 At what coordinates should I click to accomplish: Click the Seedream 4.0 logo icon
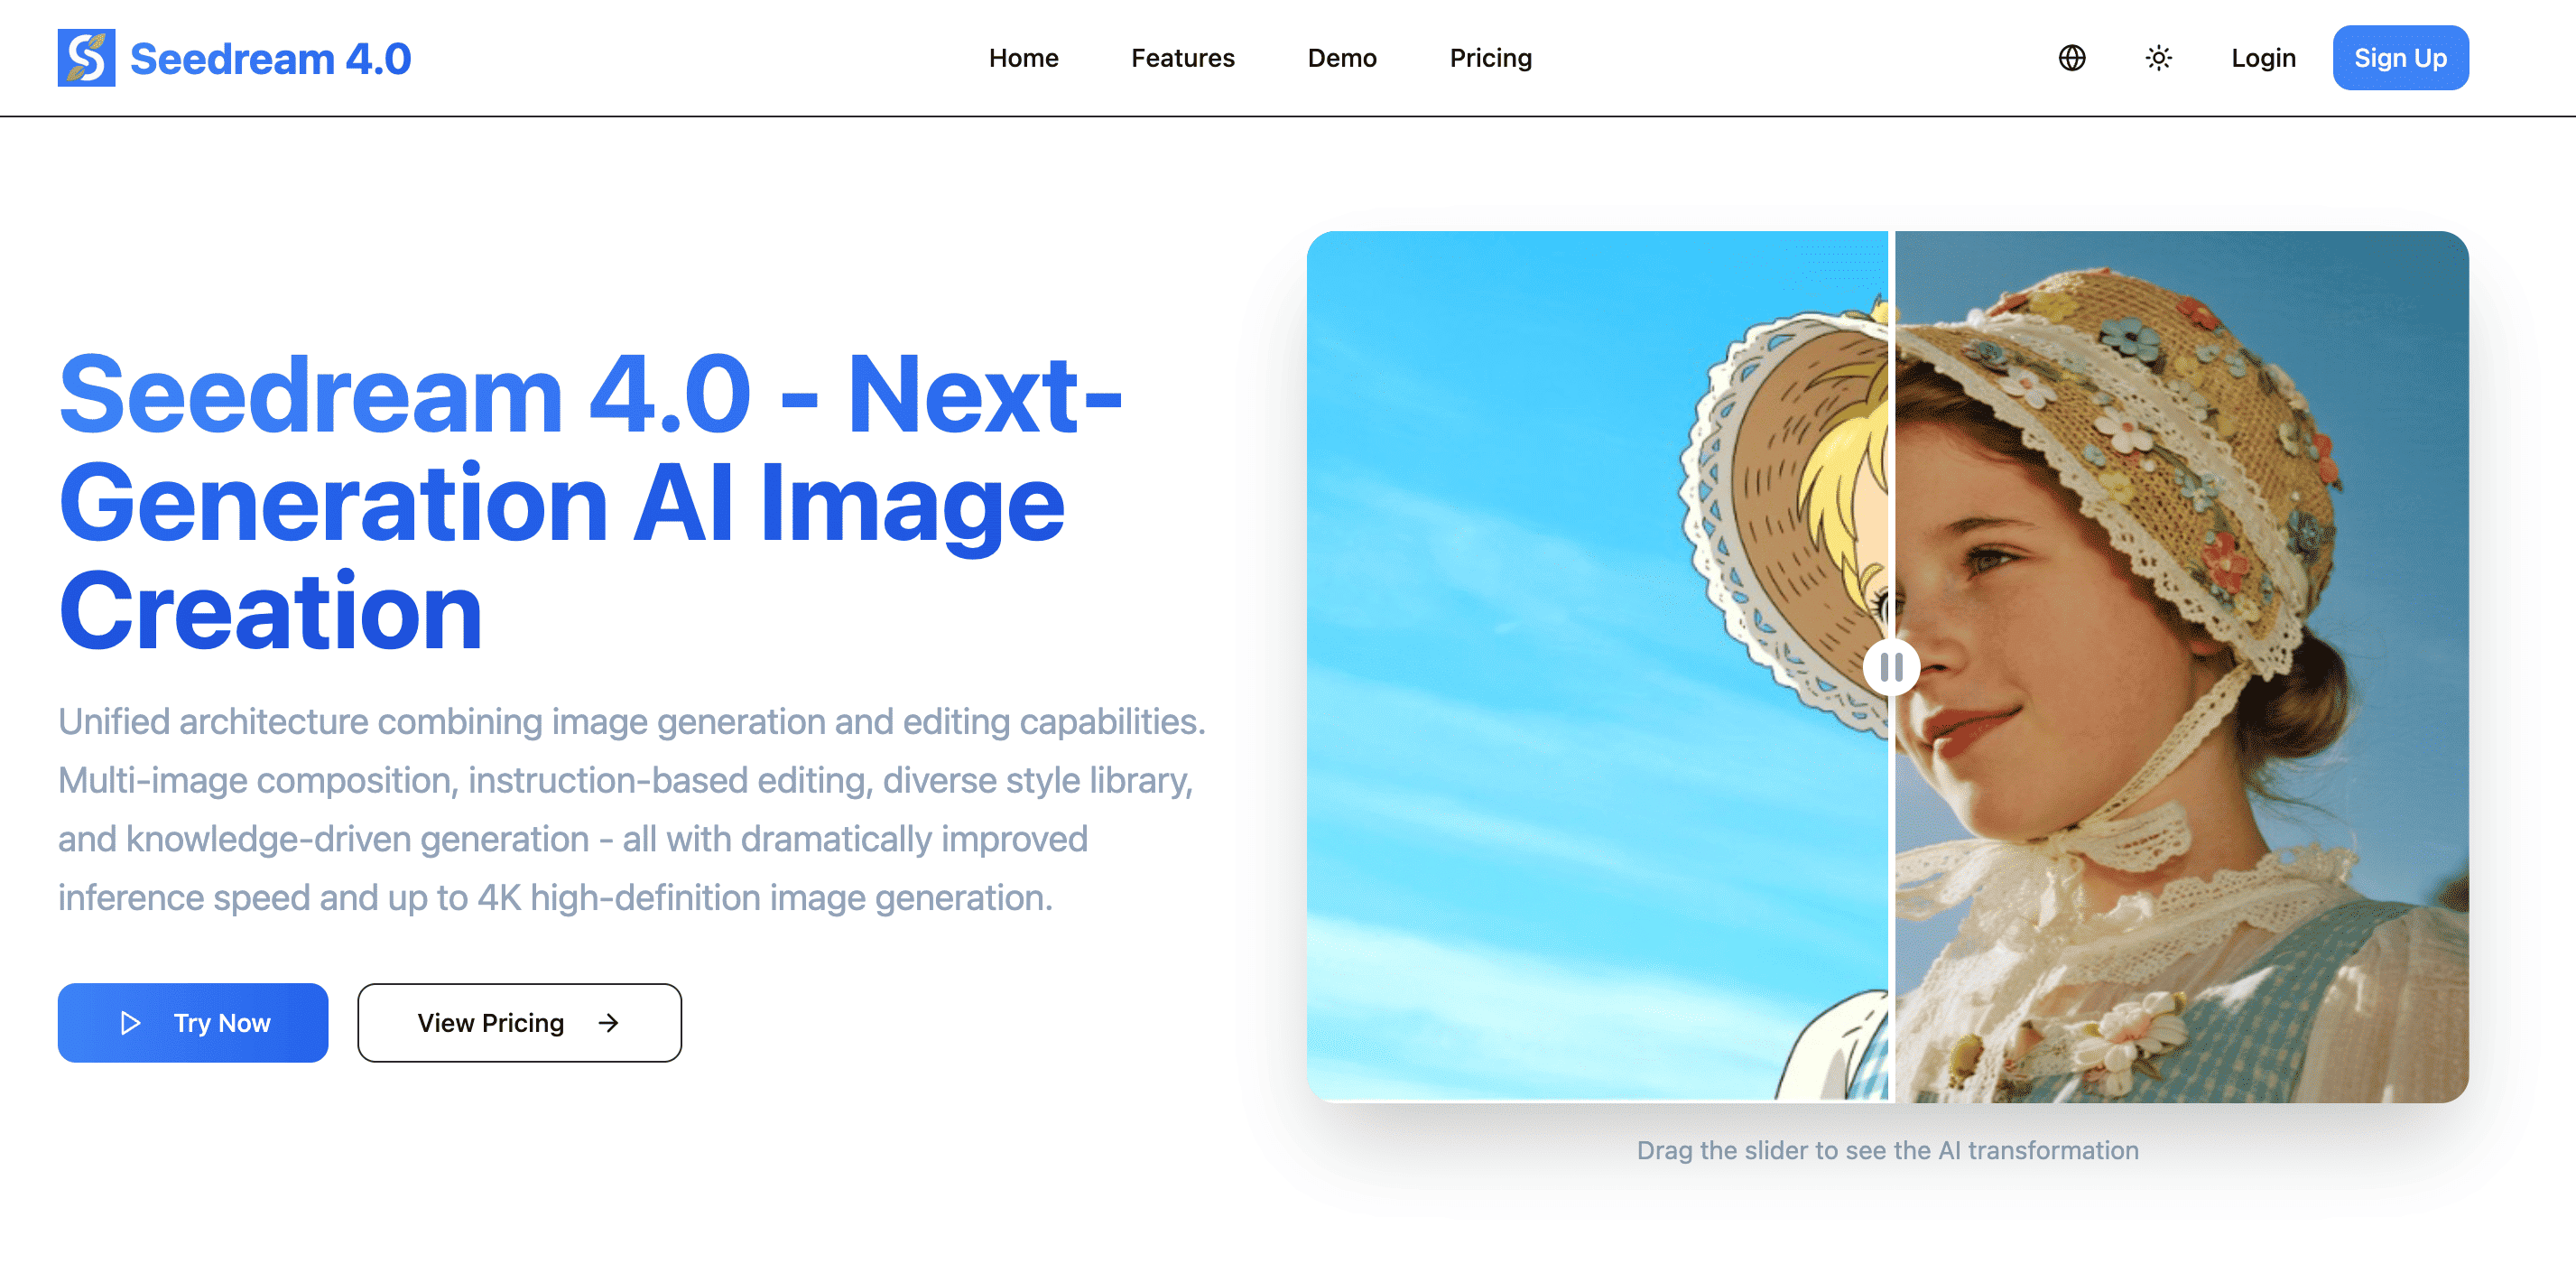click(x=86, y=57)
